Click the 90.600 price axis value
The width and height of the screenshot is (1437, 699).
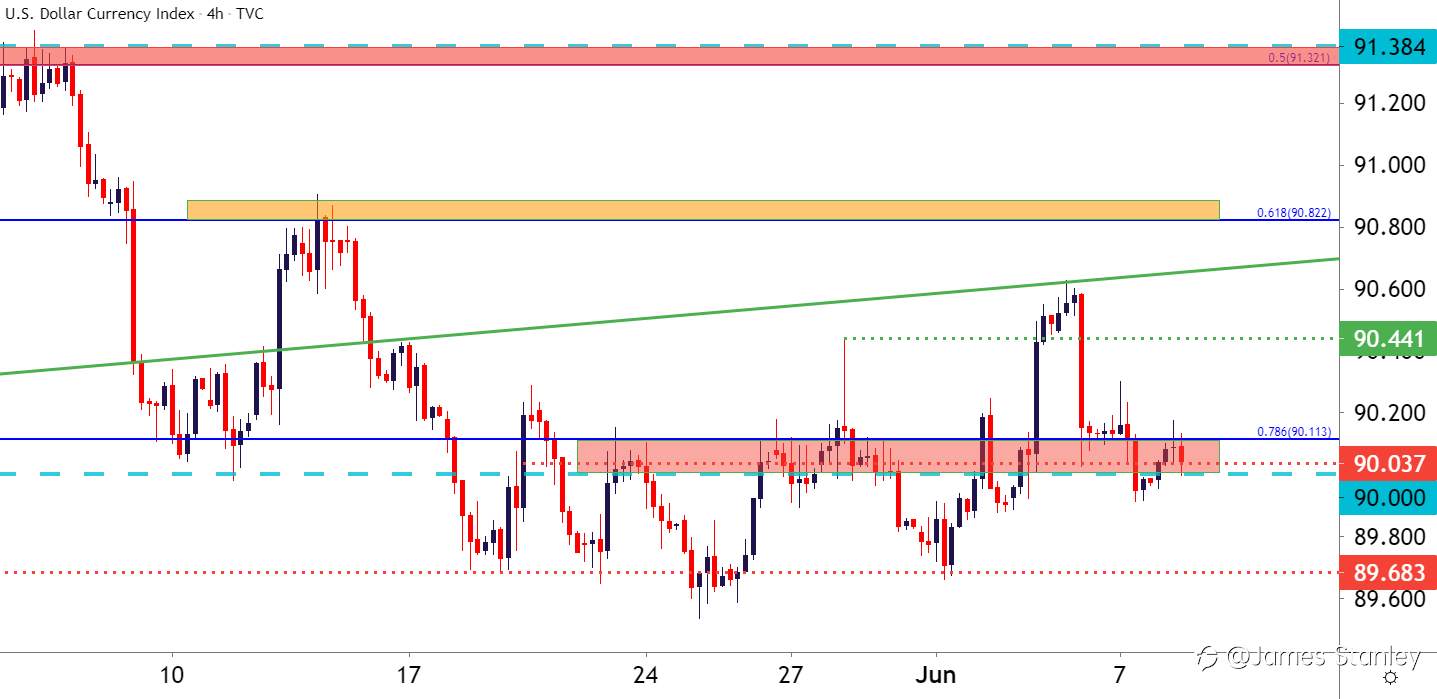click(1388, 289)
